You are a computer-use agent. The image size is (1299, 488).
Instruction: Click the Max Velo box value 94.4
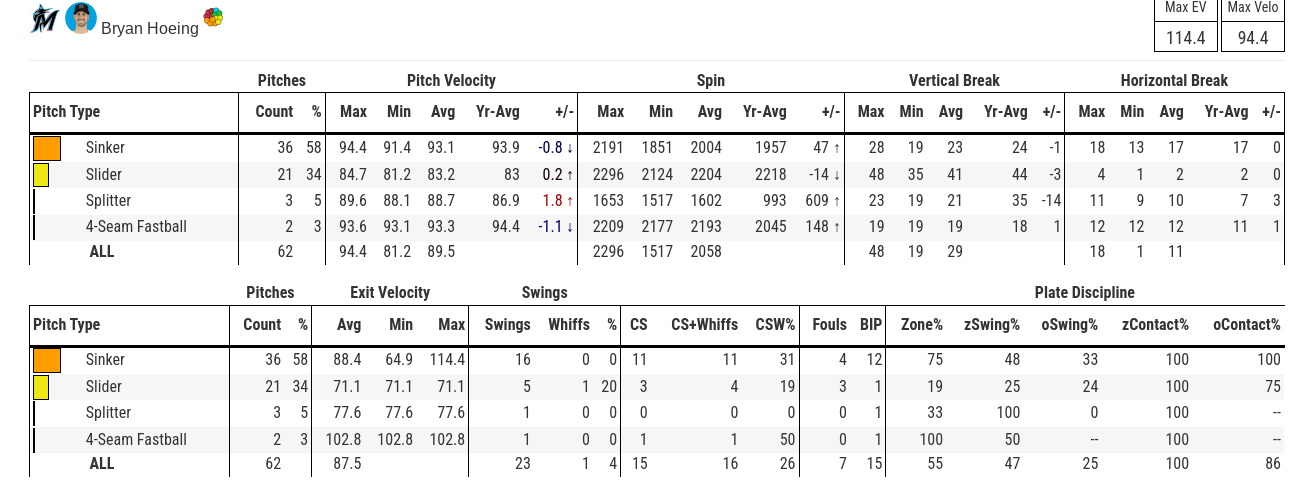tap(1253, 38)
